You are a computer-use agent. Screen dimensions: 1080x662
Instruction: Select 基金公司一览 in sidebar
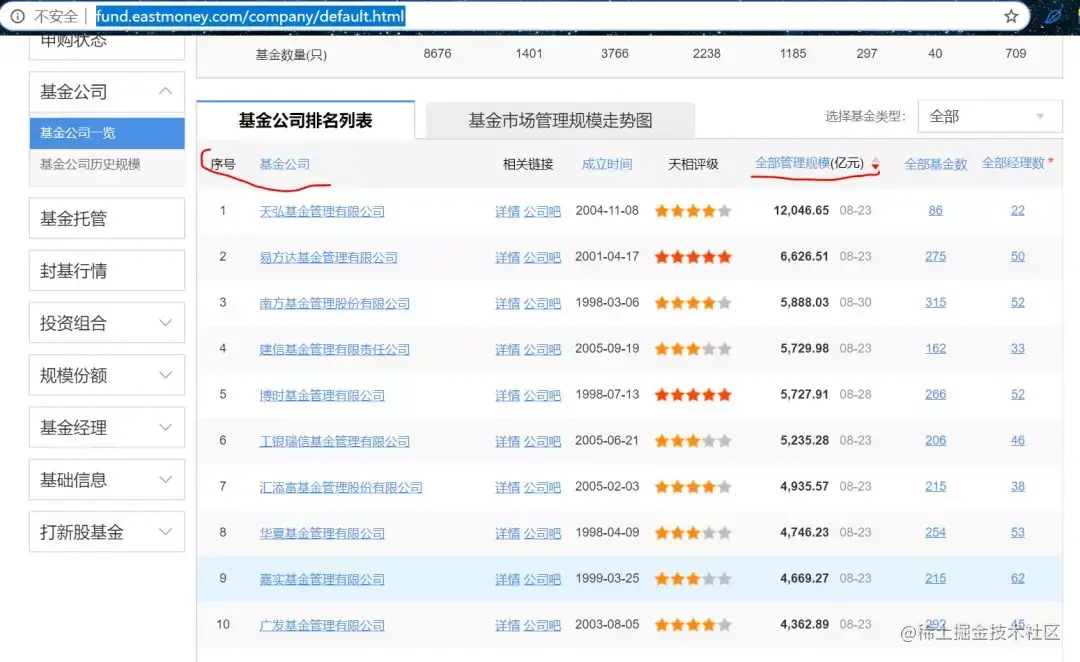click(107, 133)
